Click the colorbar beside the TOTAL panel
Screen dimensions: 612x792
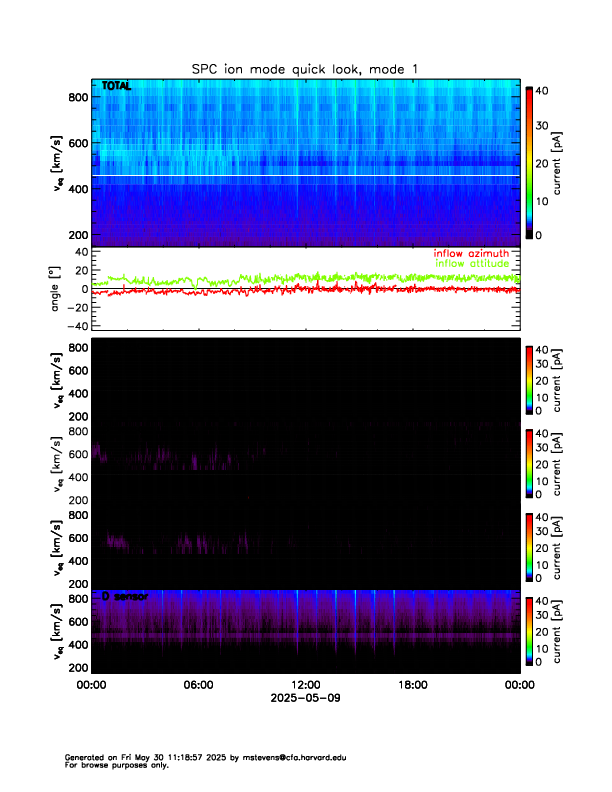(x=529, y=162)
